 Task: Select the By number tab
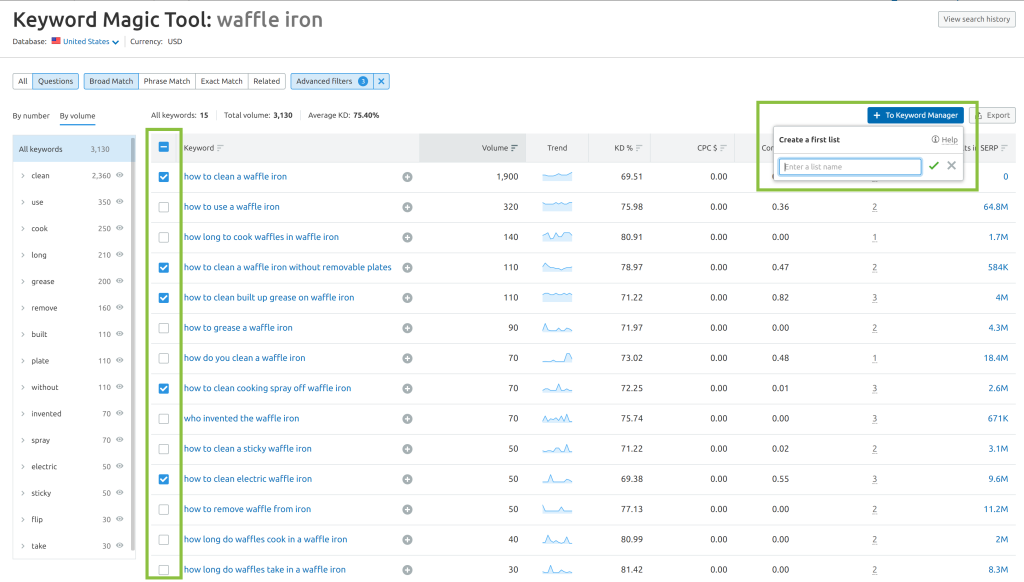[31, 116]
